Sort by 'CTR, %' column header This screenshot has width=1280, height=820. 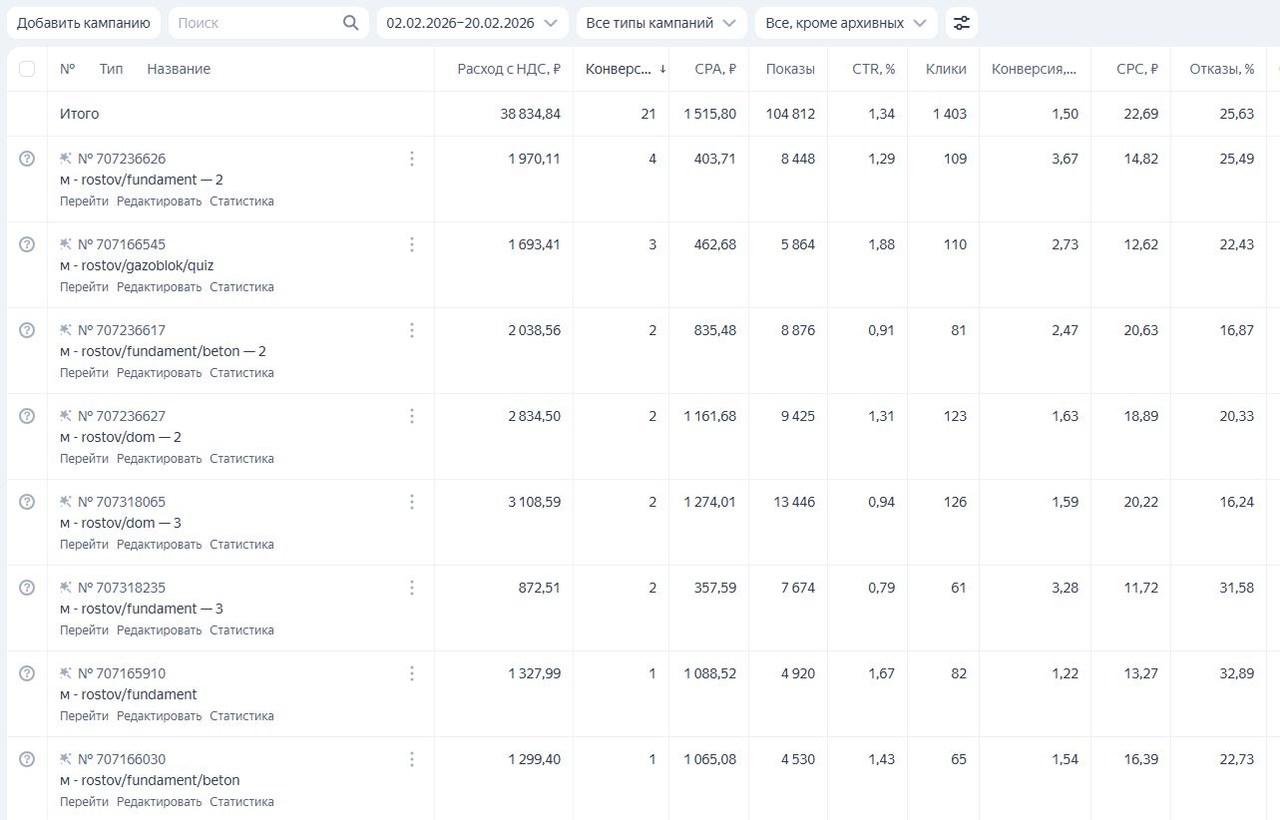click(873, 69)
